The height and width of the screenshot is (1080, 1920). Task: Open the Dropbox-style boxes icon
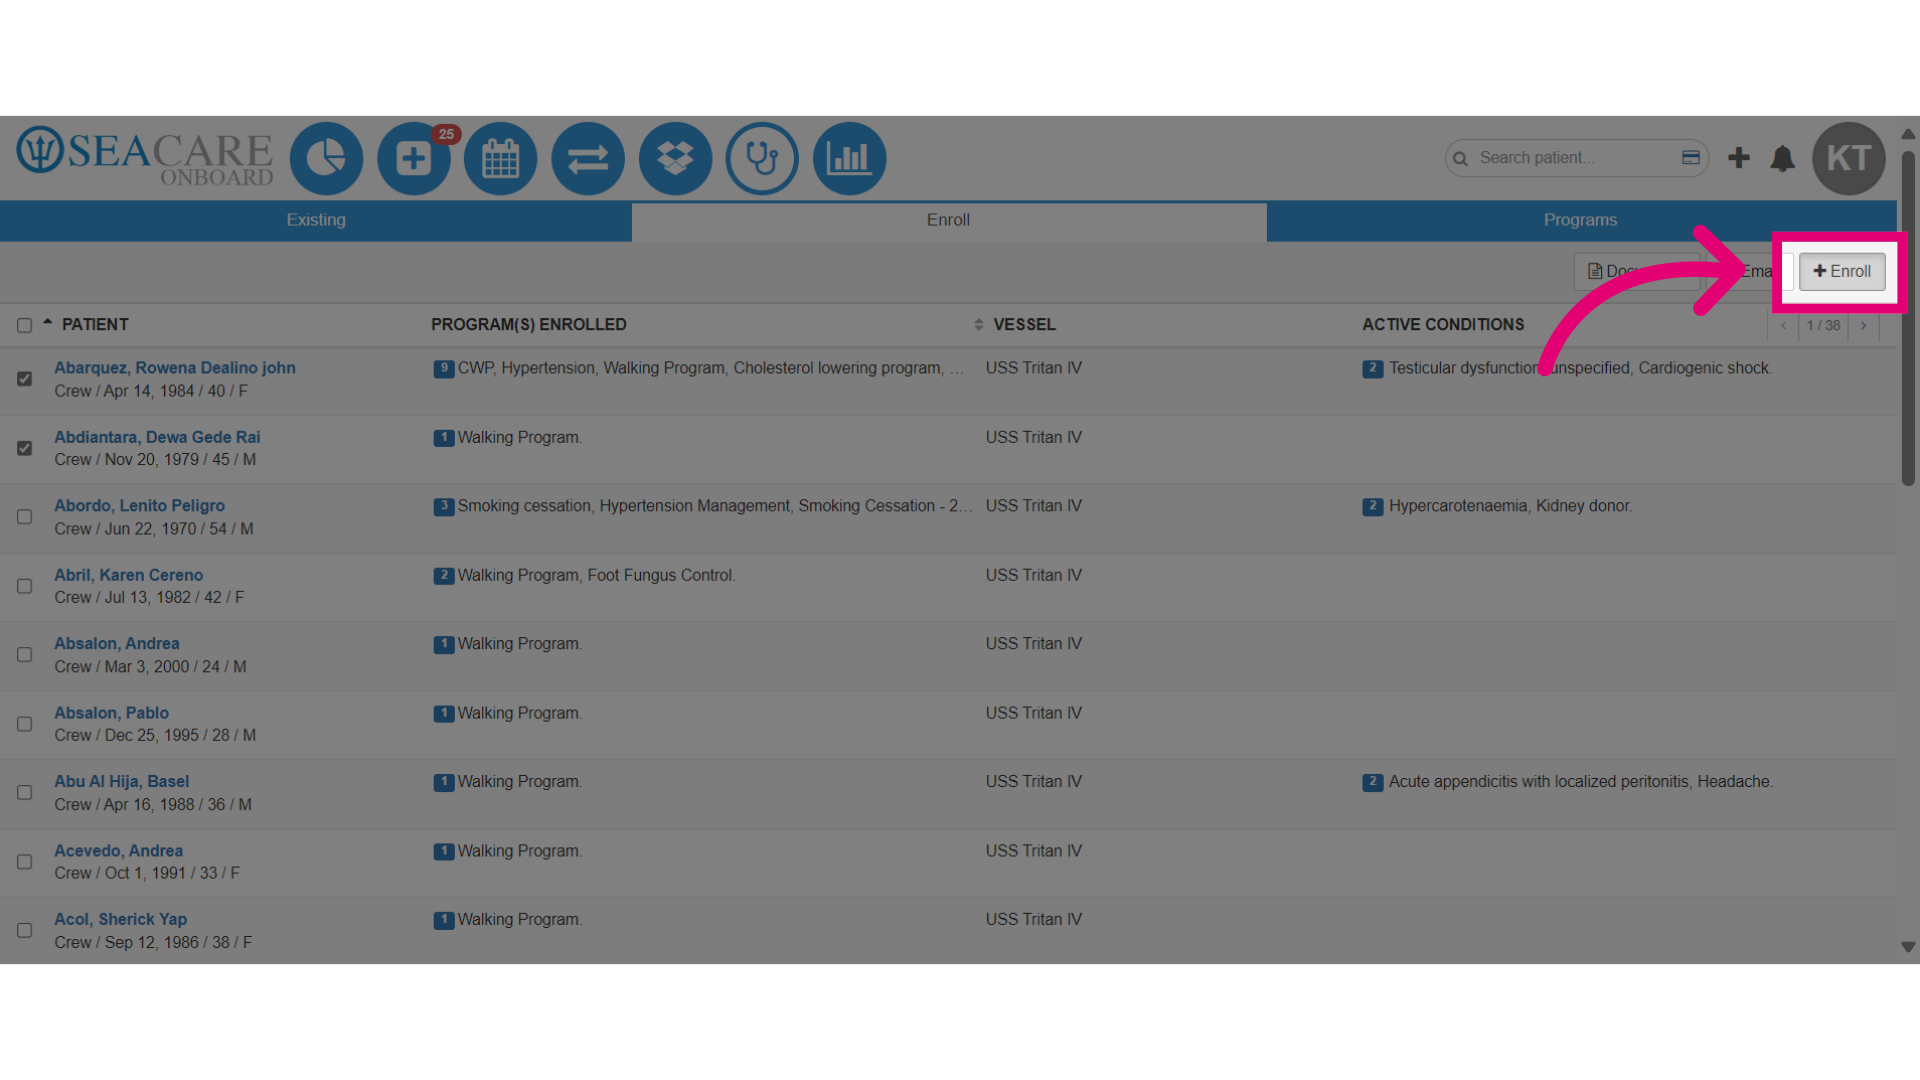tap(675, 158)
